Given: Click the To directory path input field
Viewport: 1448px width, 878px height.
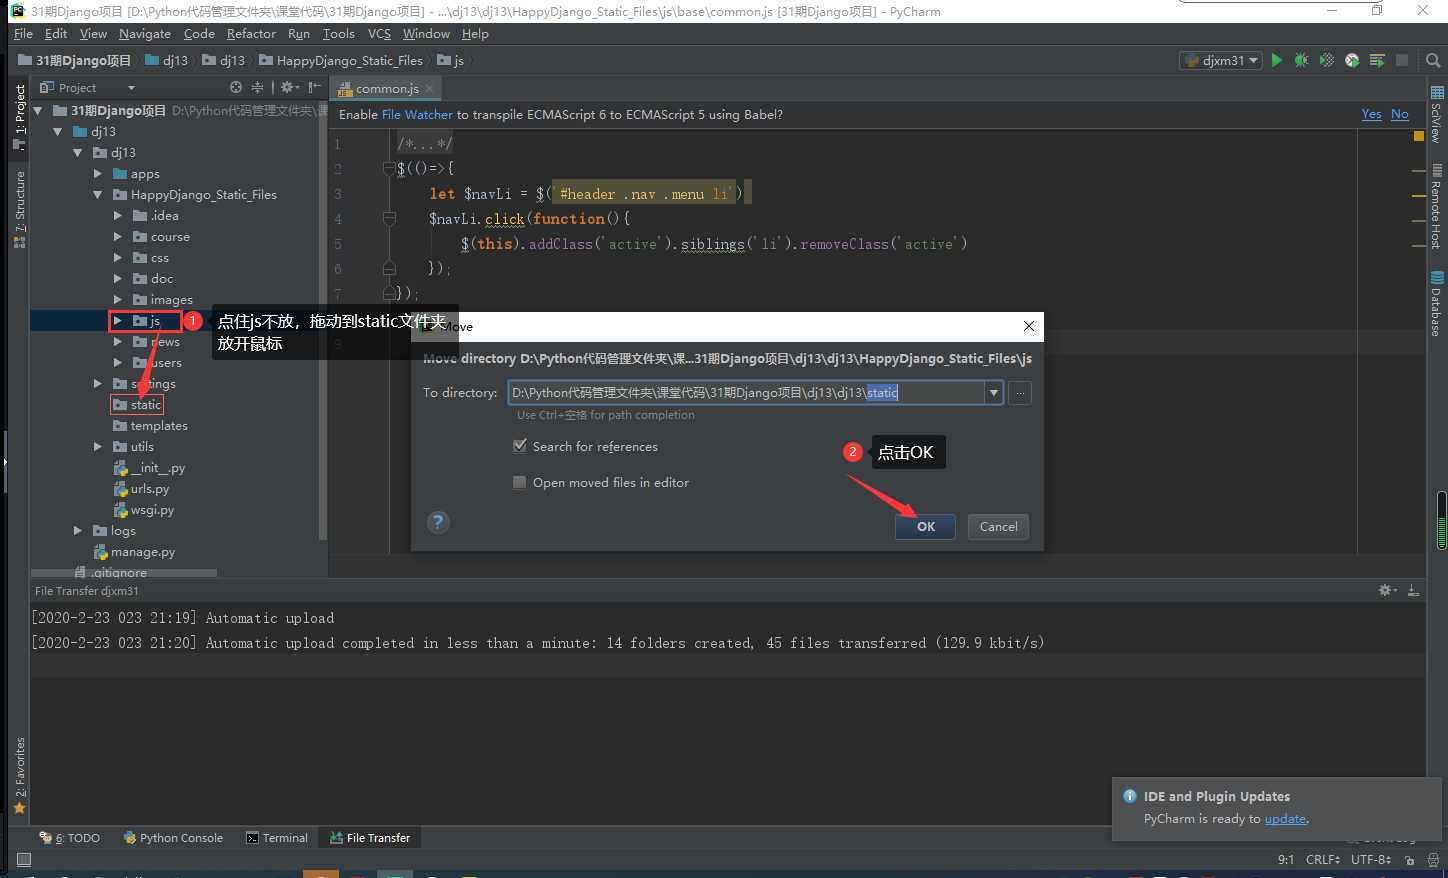Looking at the screenshot, I should [x=747, y=393].
